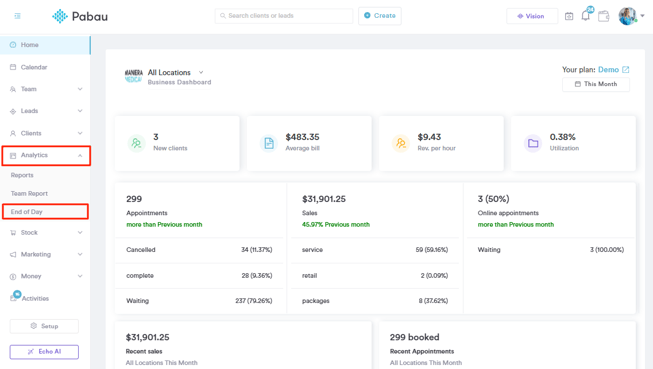The image size is (653, 369).
Task: Click the Utilization folder icon
Action: [533, 143]
